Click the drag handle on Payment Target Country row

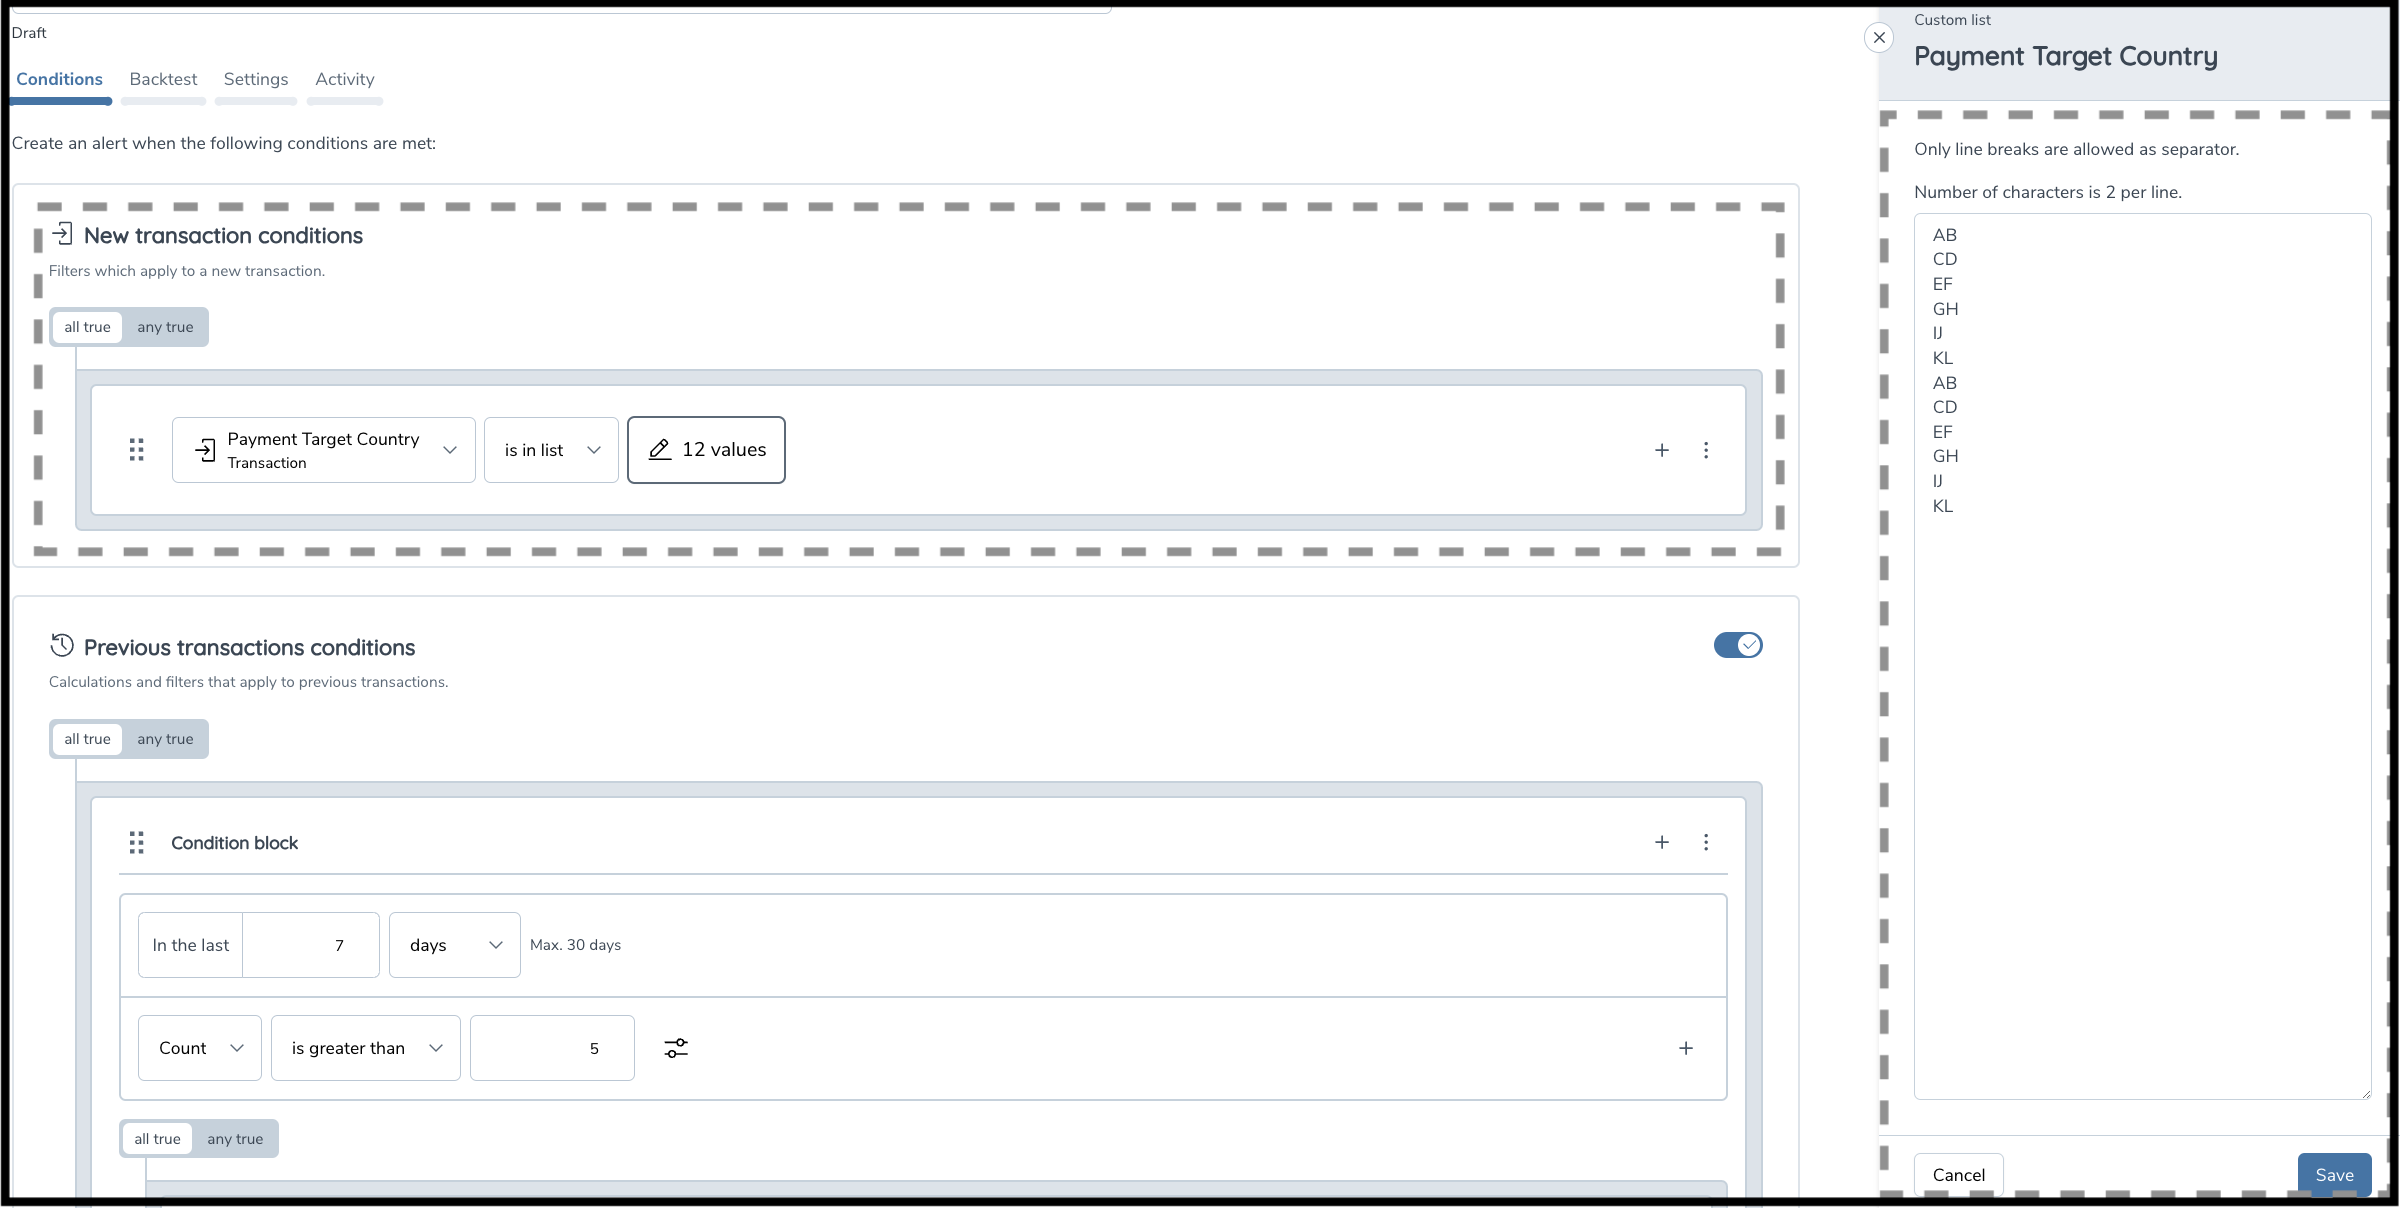[x=137, y=450]
